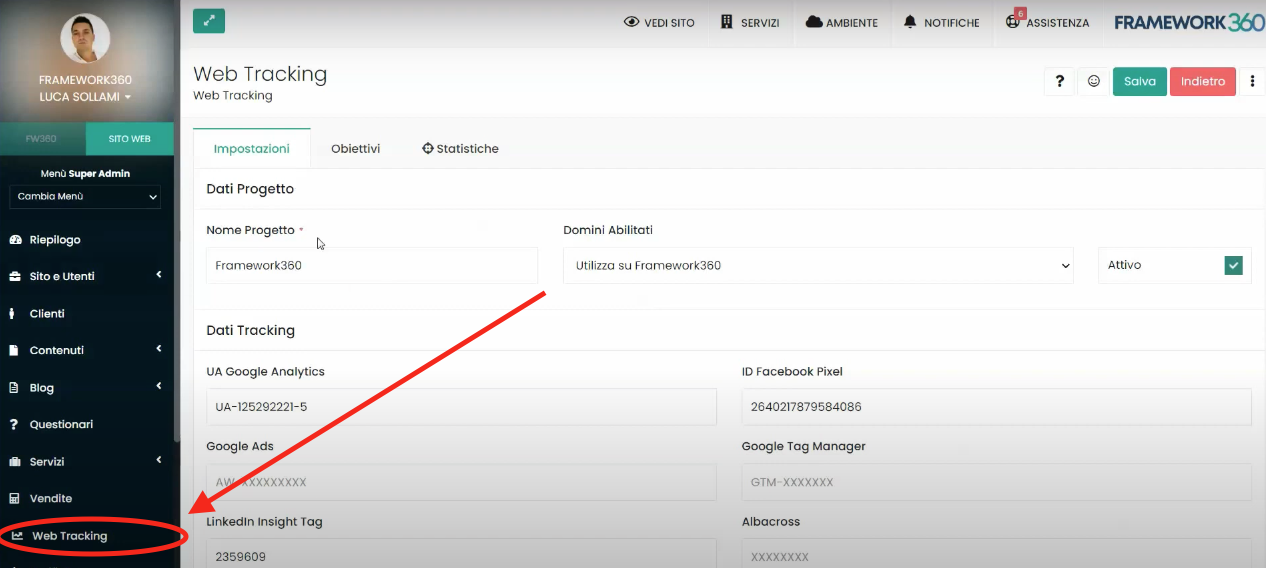
Task: Open the help question mark icon
Action: 1059,82
